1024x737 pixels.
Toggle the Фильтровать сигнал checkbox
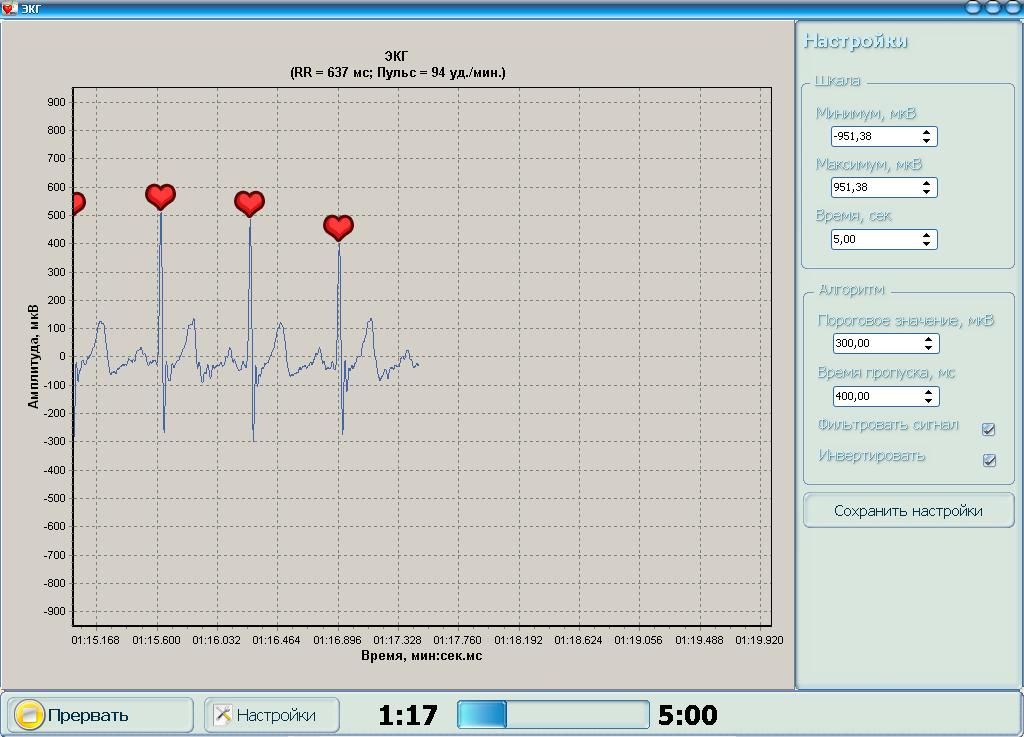click(x=989, y=429)
